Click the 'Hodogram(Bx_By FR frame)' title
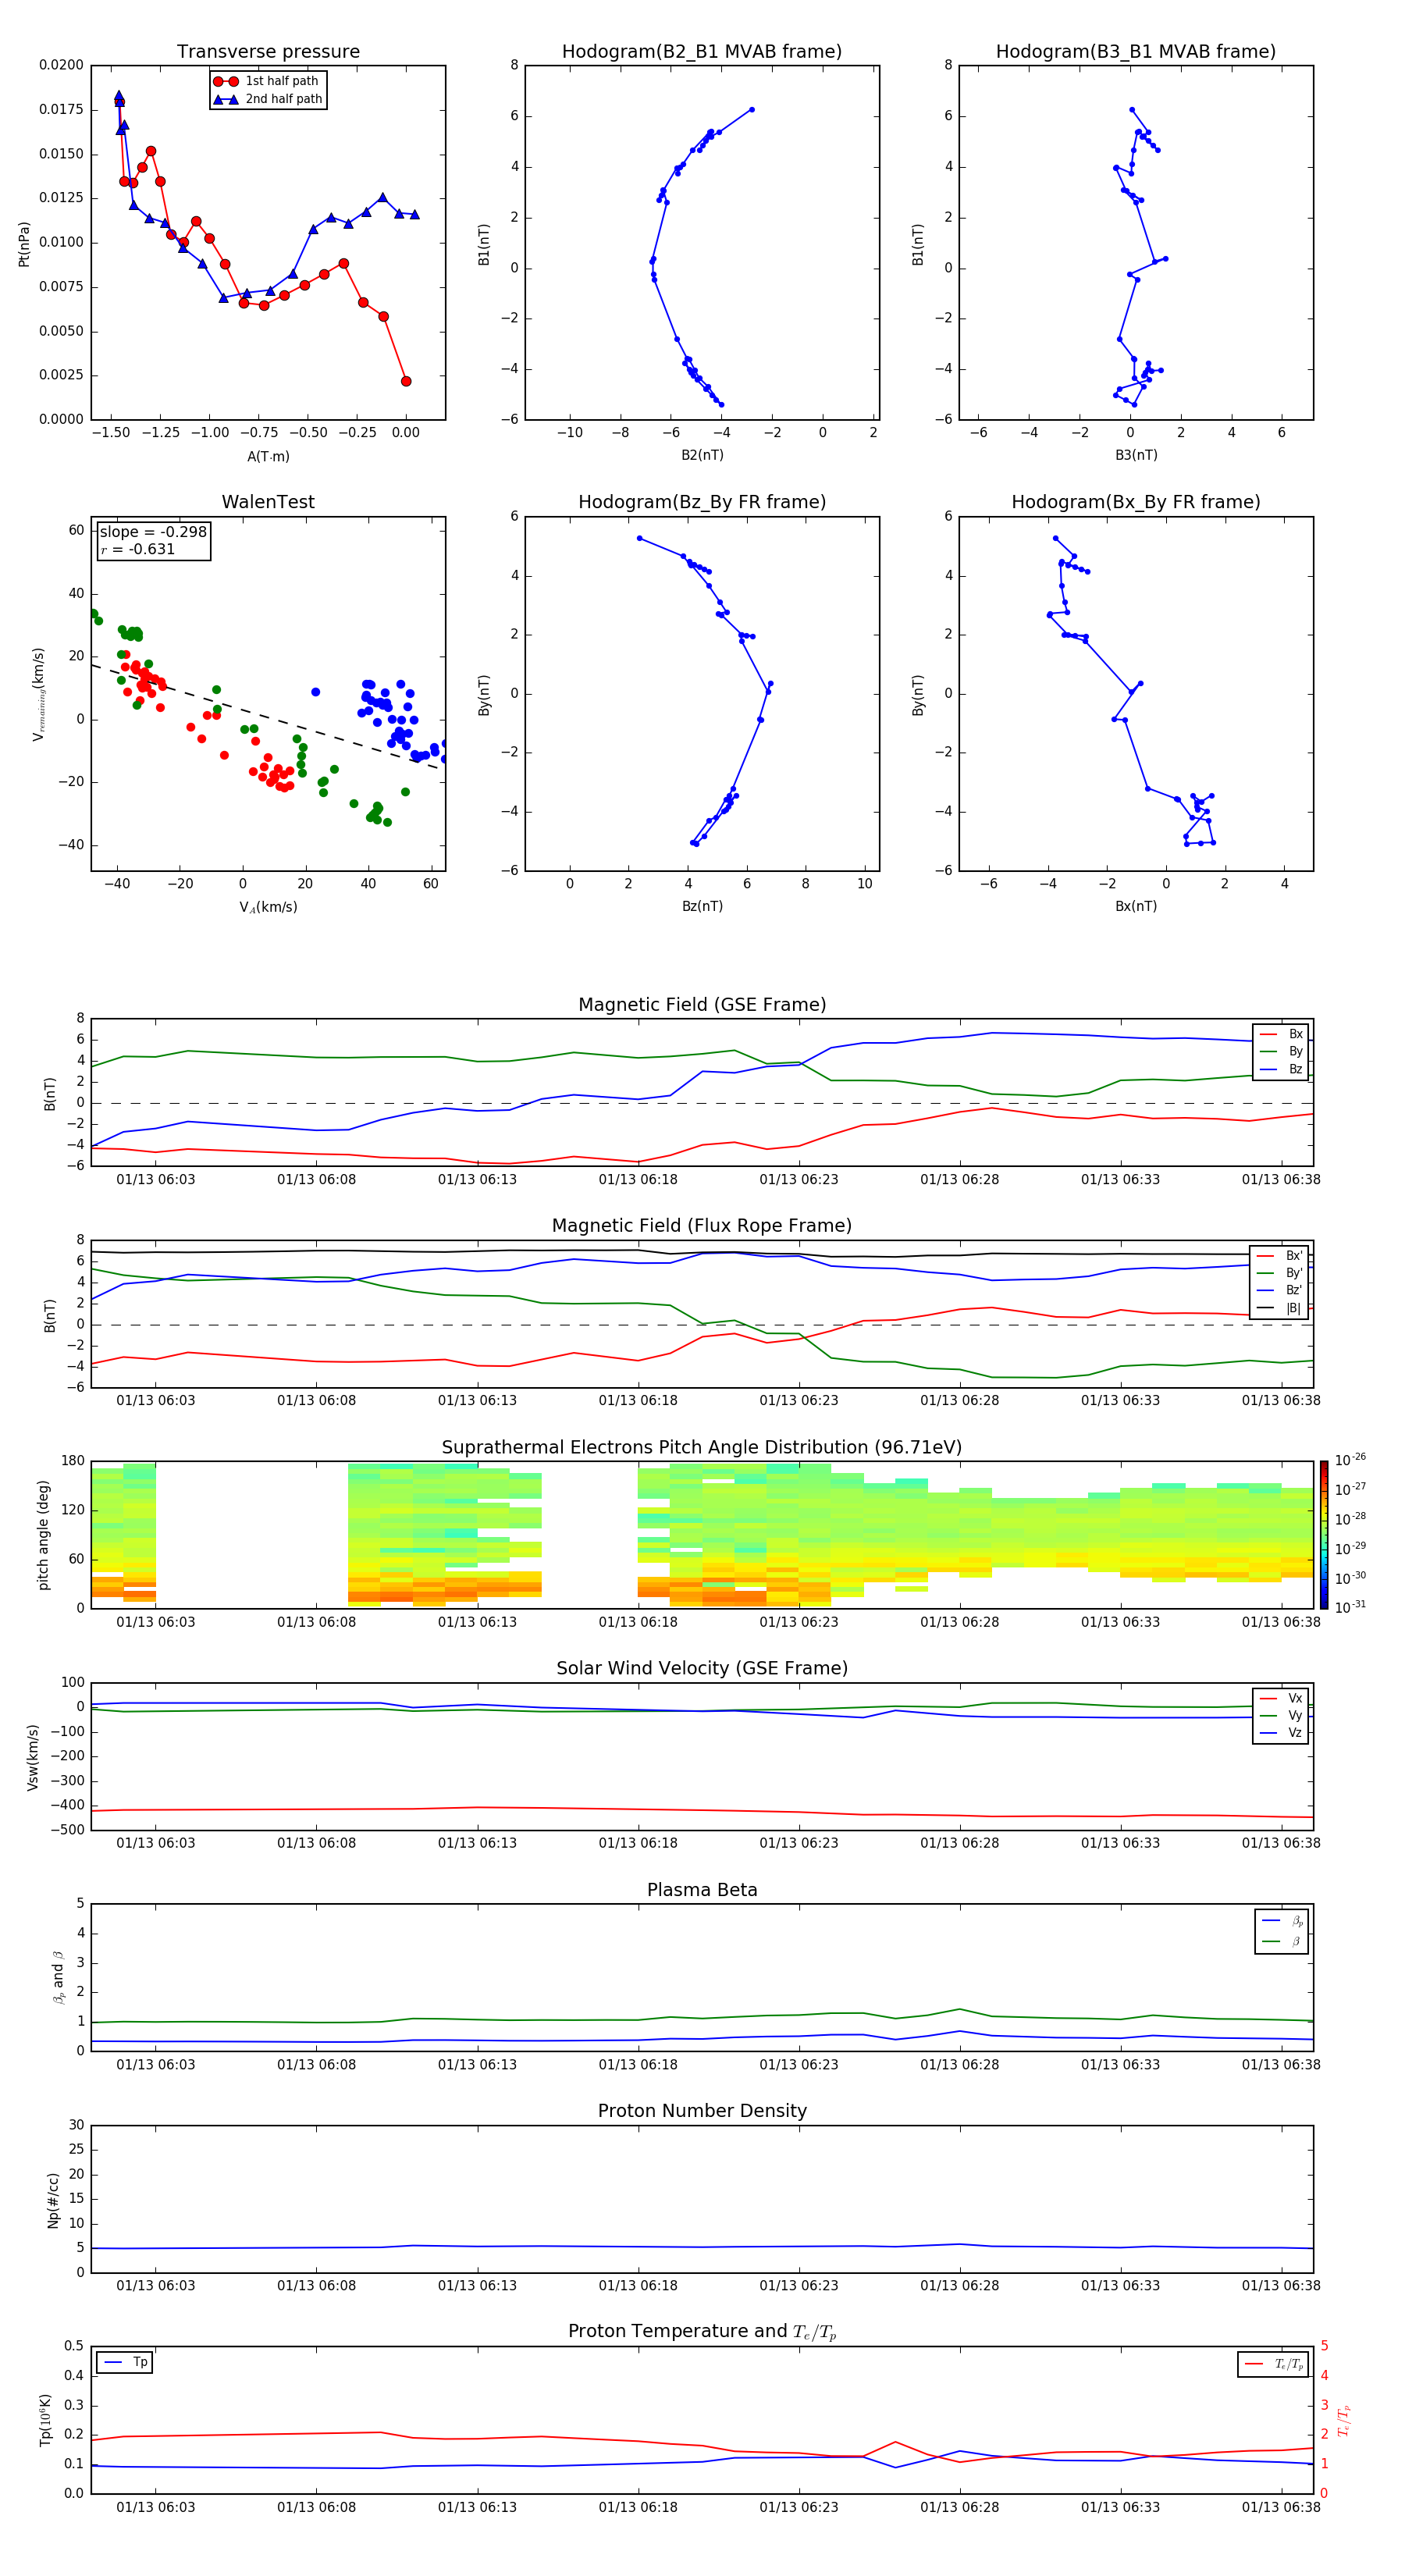Image resolution: width=1405 pixels, height=2576 pixels. [x=1136, y=502]
